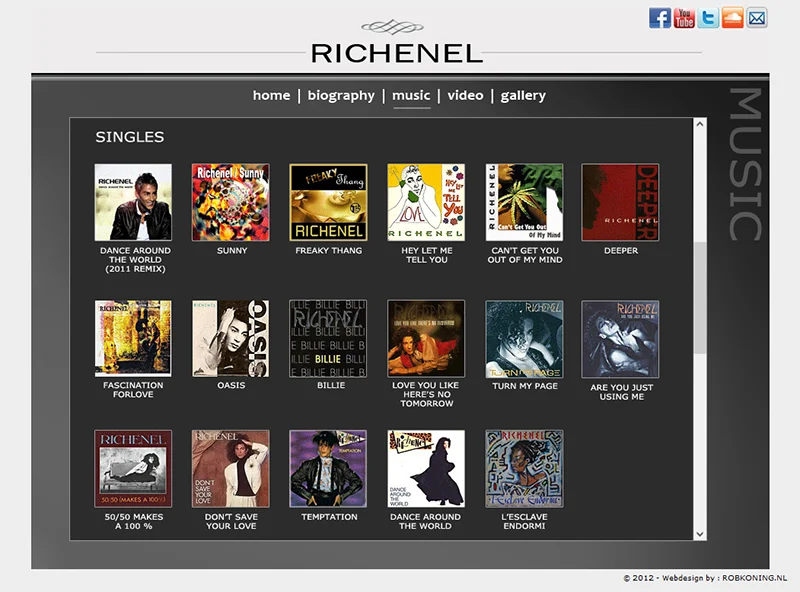
Task: Go to the home menu item
Action: pos(271,96)
